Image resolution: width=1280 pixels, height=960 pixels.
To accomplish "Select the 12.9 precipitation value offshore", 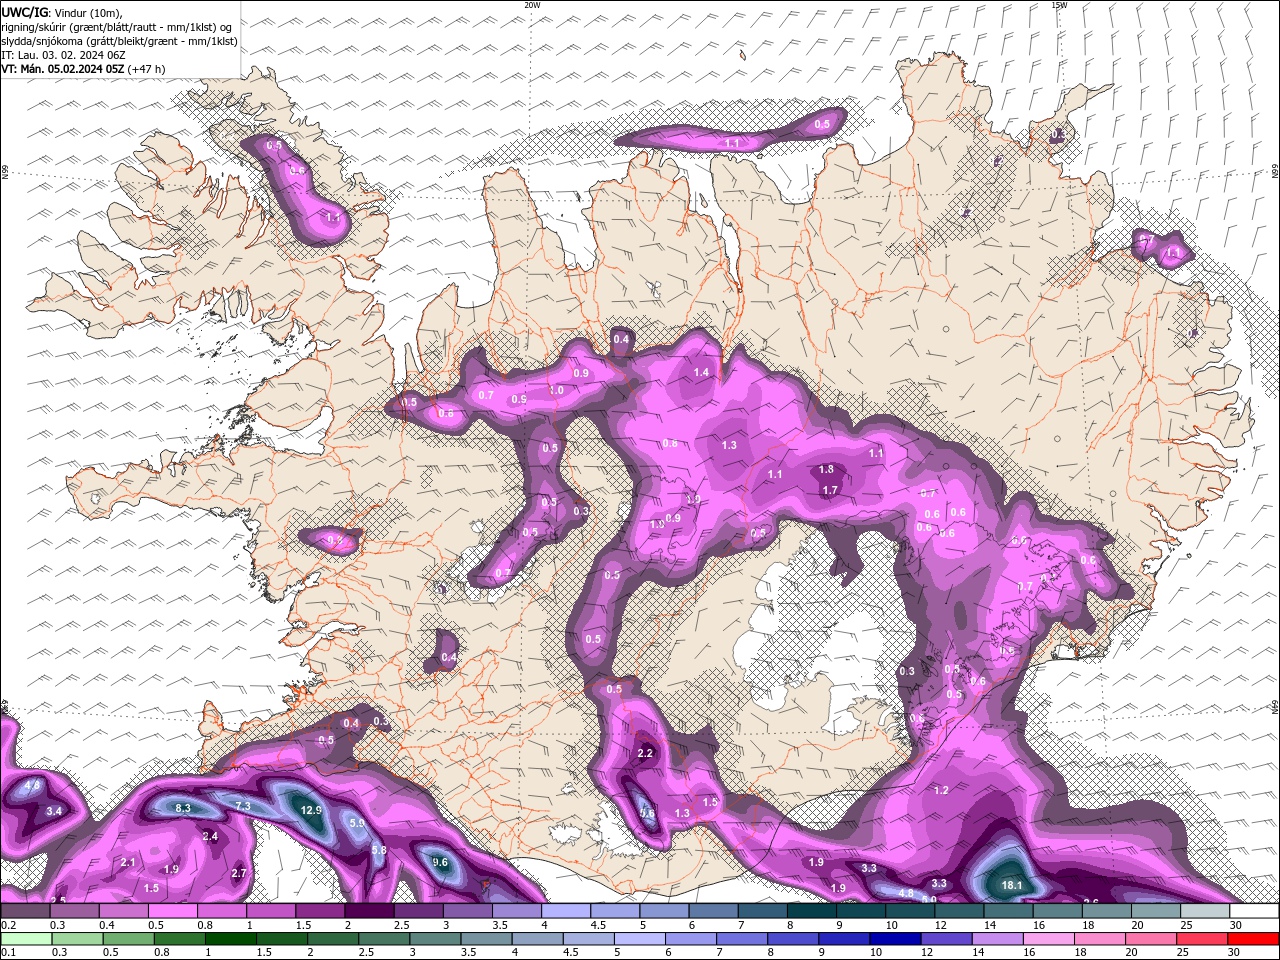I will (311, 810).
